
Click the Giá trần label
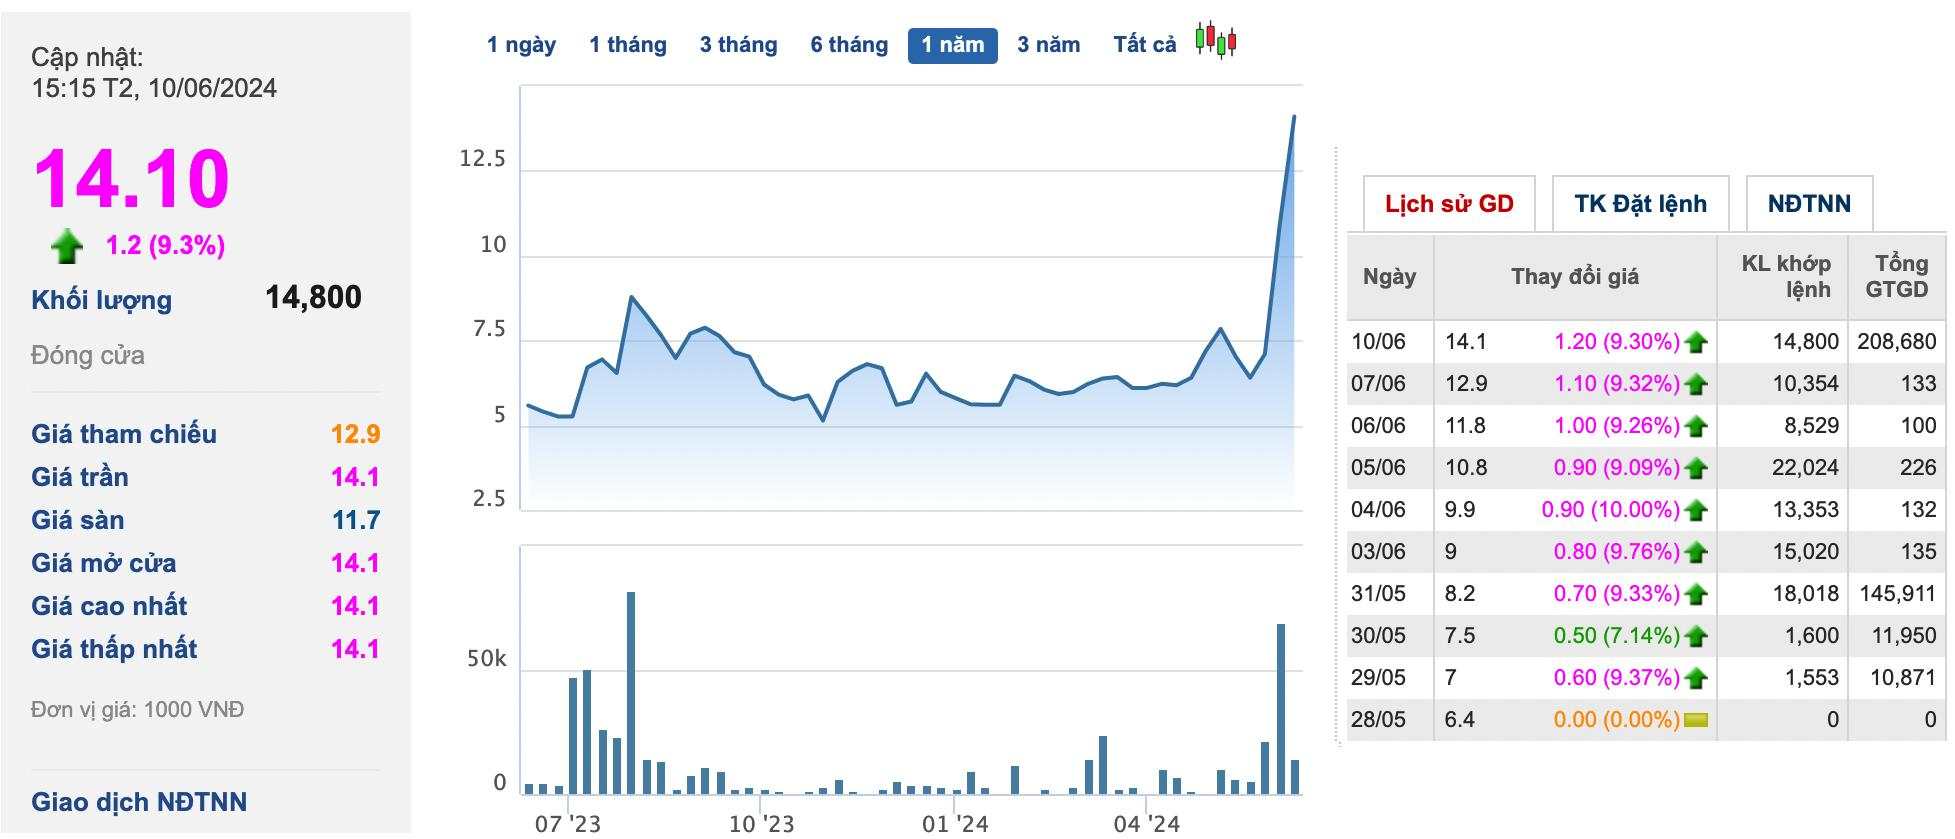[80, 477]
